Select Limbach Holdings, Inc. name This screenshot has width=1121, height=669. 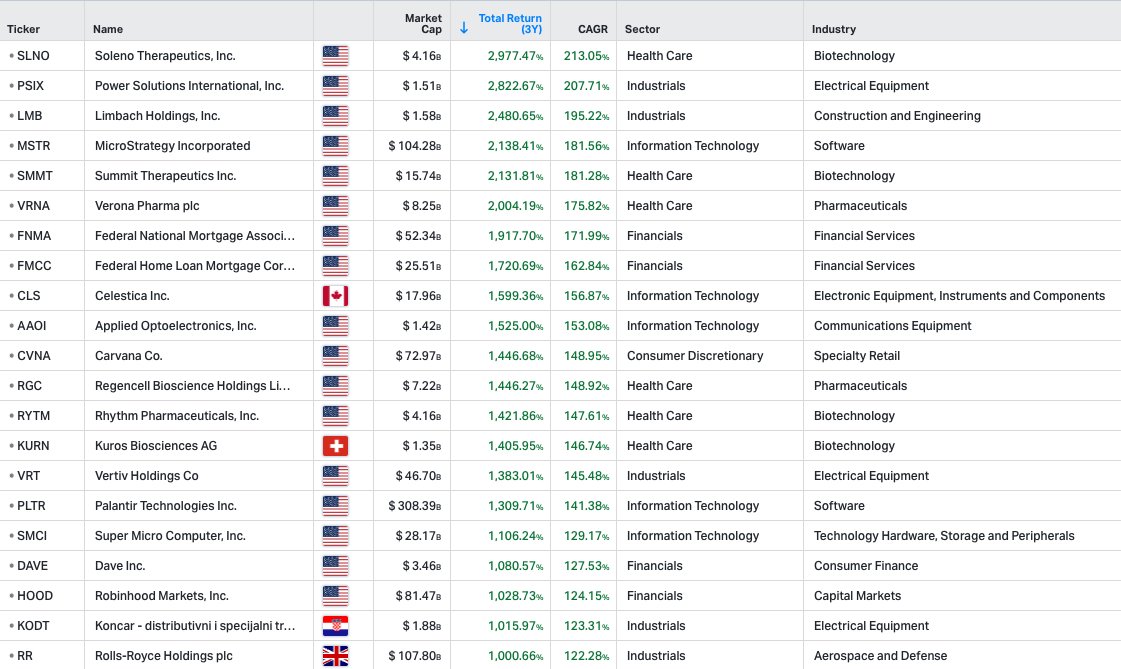coord(157,116)
